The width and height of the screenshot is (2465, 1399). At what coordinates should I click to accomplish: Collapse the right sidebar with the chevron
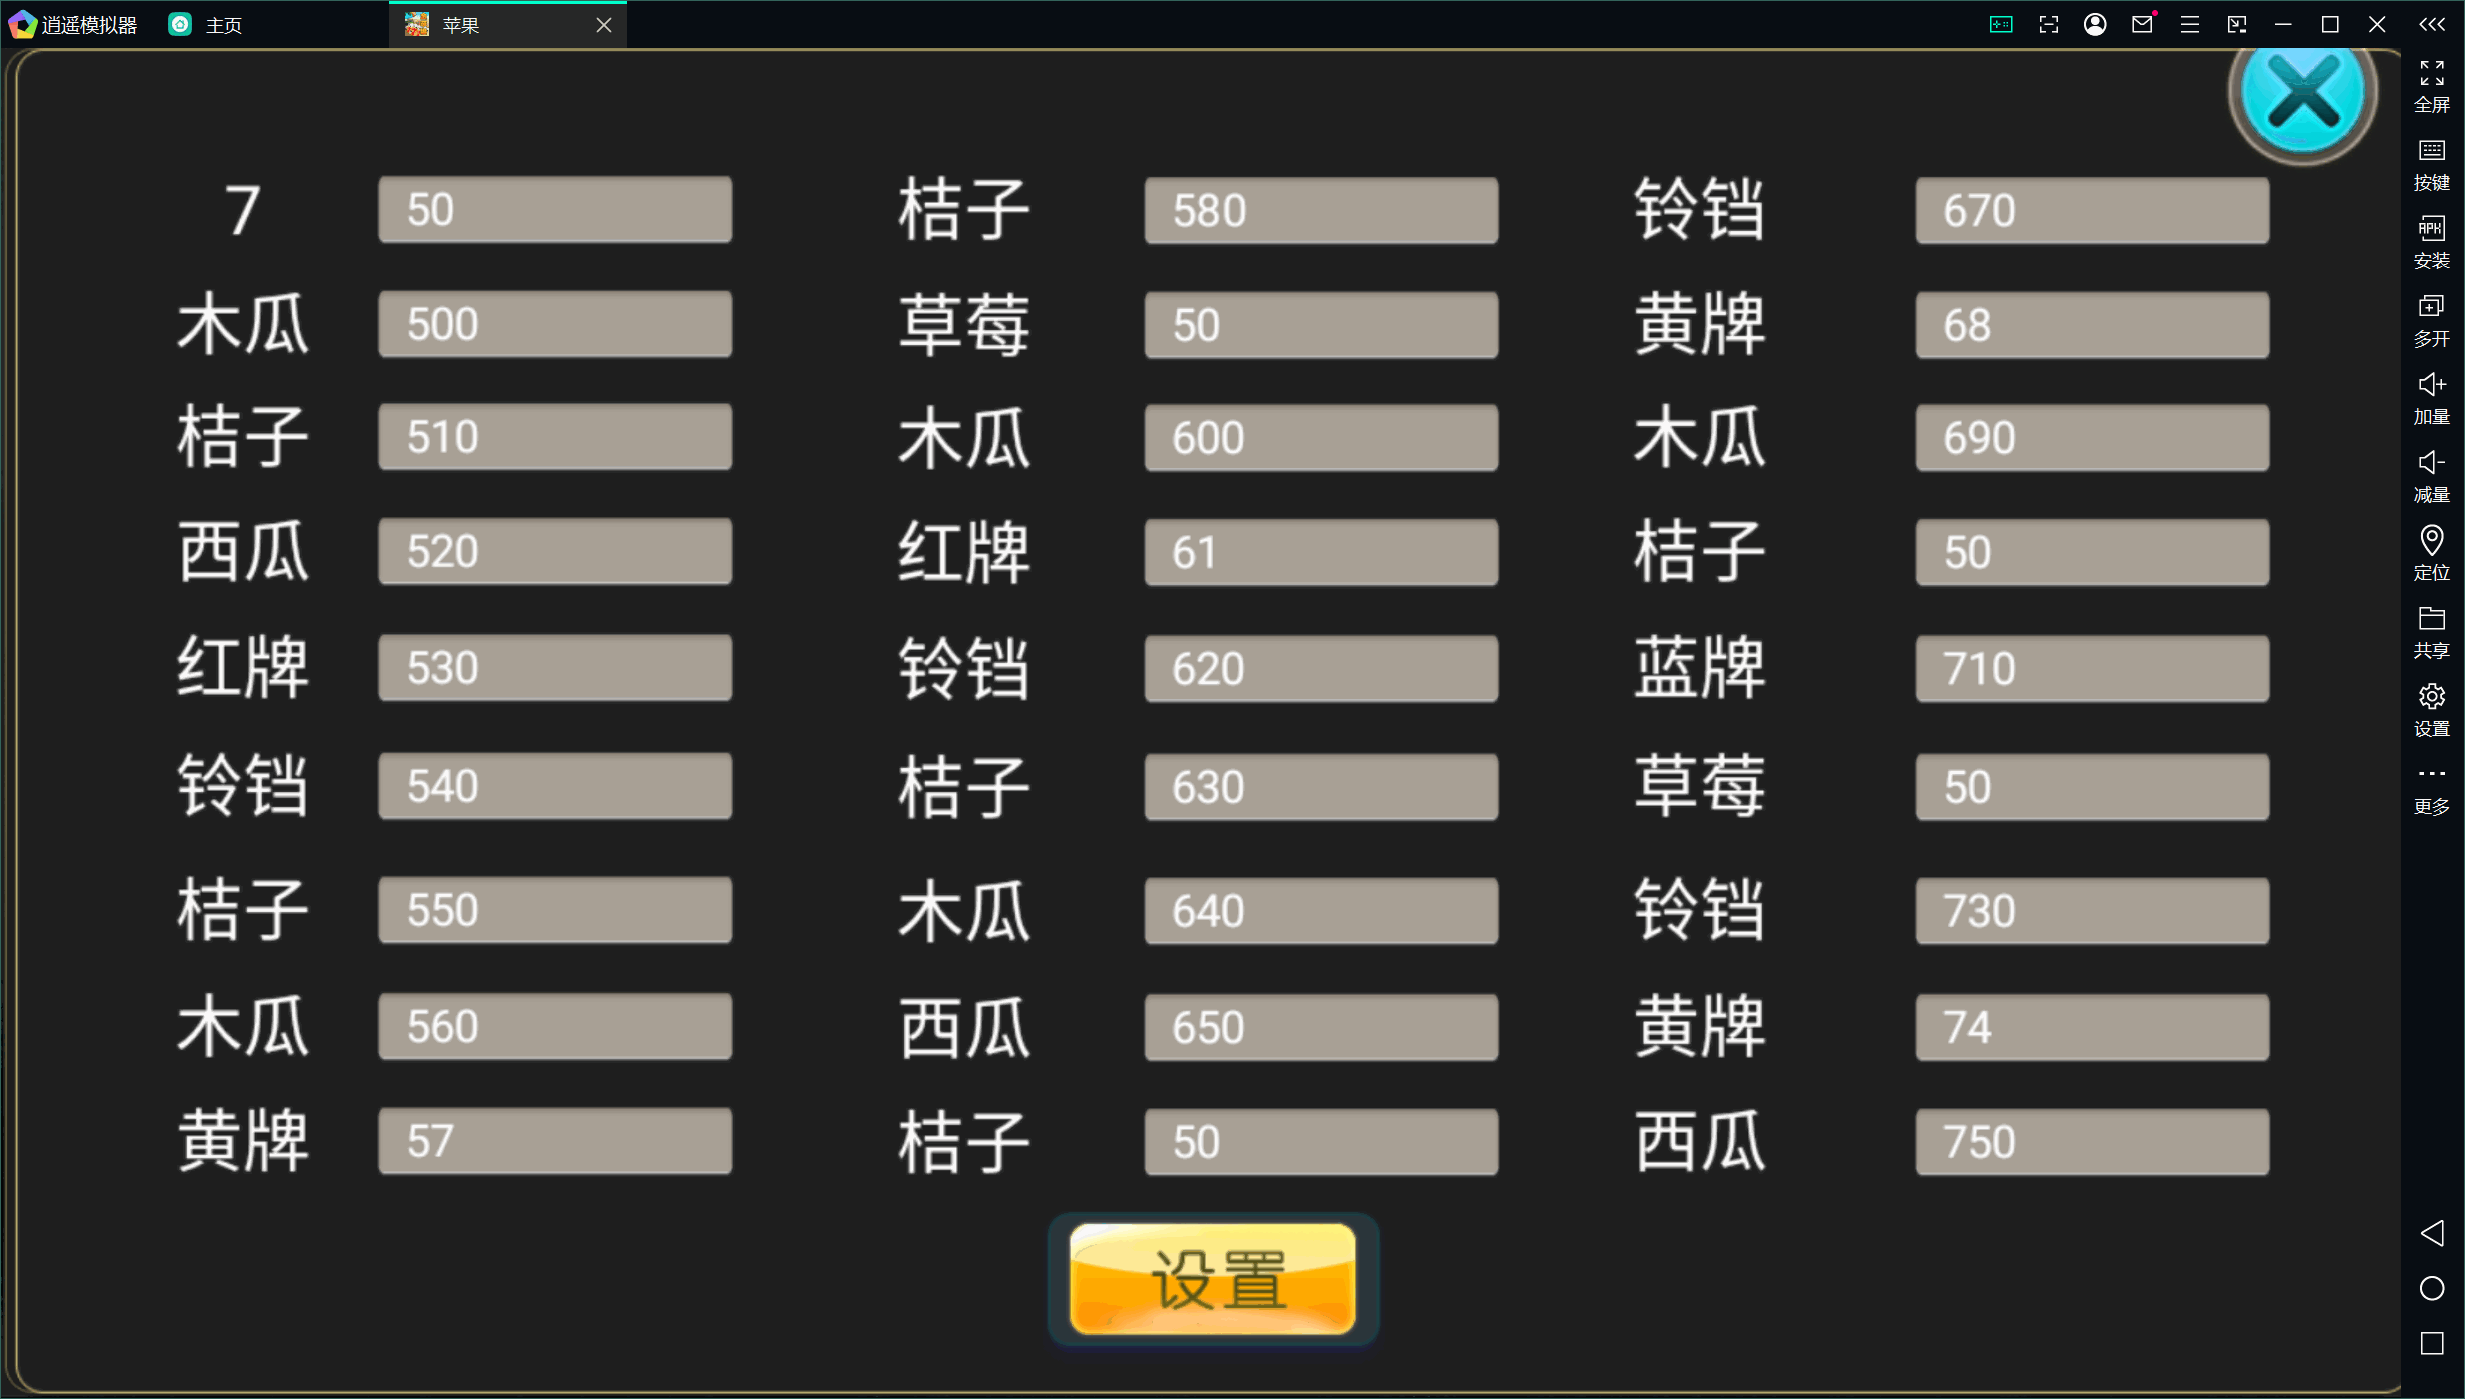(x=2432, y=24)
